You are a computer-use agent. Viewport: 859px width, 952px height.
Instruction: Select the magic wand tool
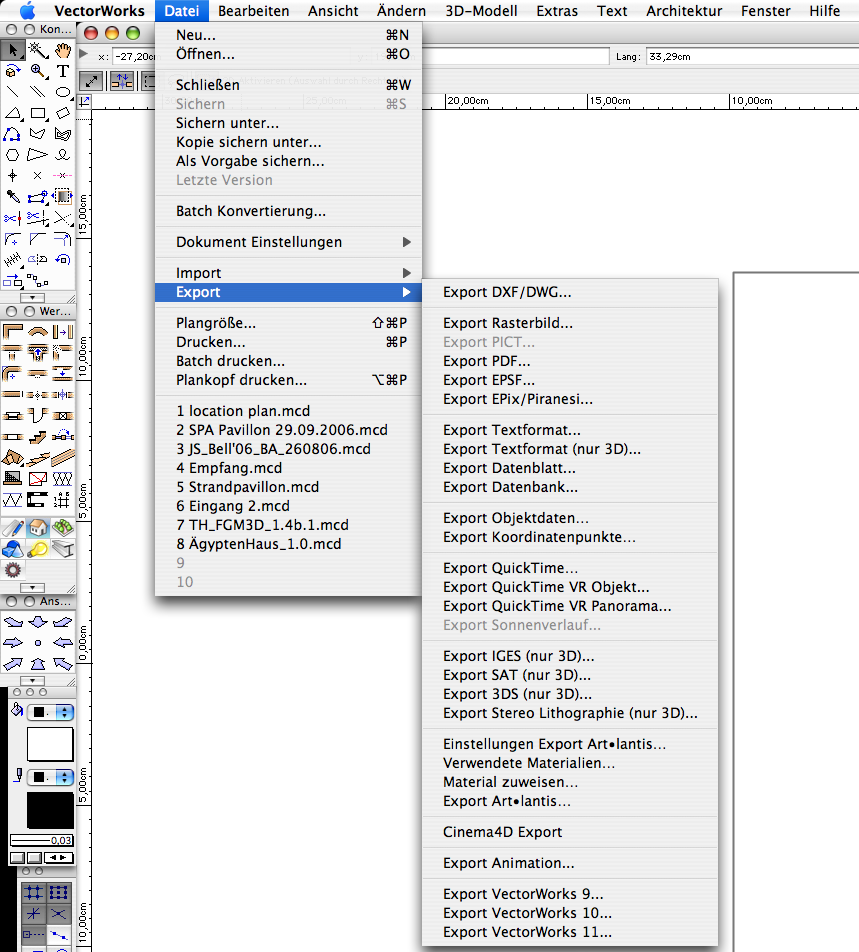[38, 50]
